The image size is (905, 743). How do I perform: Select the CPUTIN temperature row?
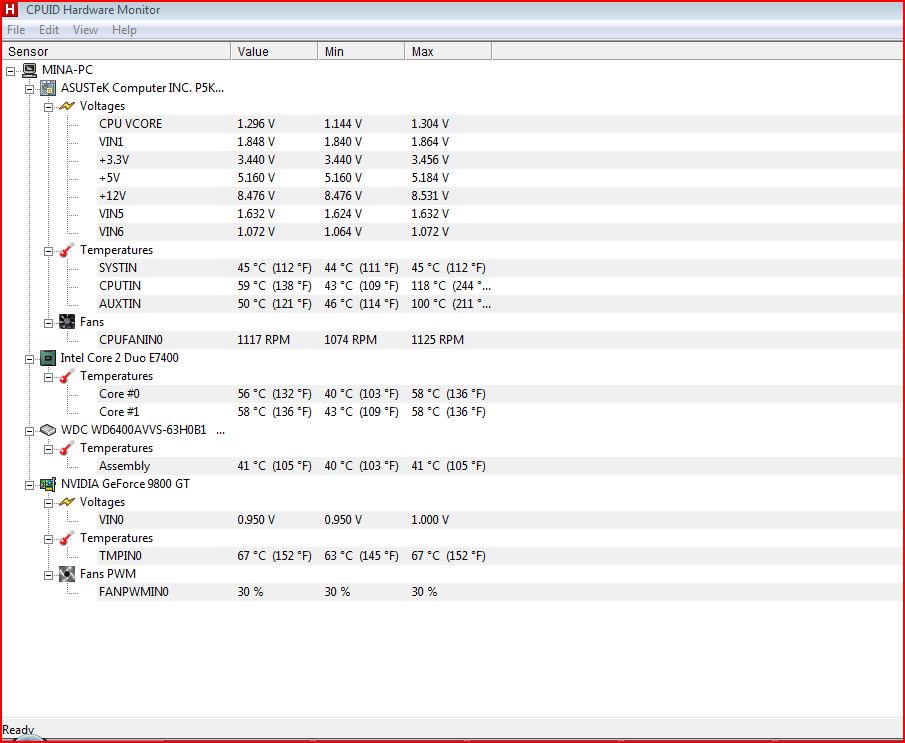(x=119, y=286)
